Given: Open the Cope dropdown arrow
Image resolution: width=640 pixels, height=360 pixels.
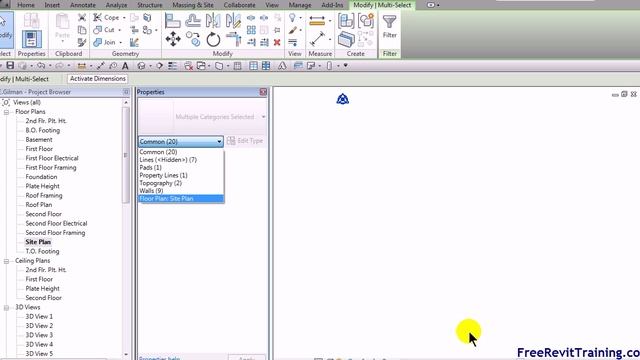Looking at the screenshot, I should click(124, 18).
